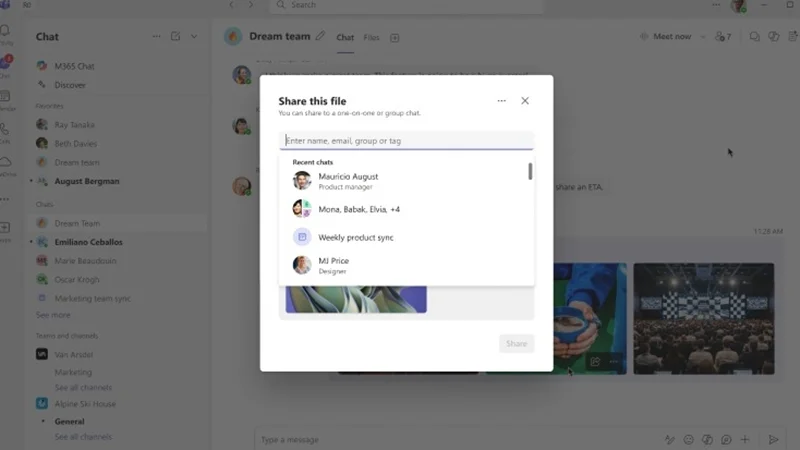
Task: Close the Share this file dialog
Action: pos(524,101)
